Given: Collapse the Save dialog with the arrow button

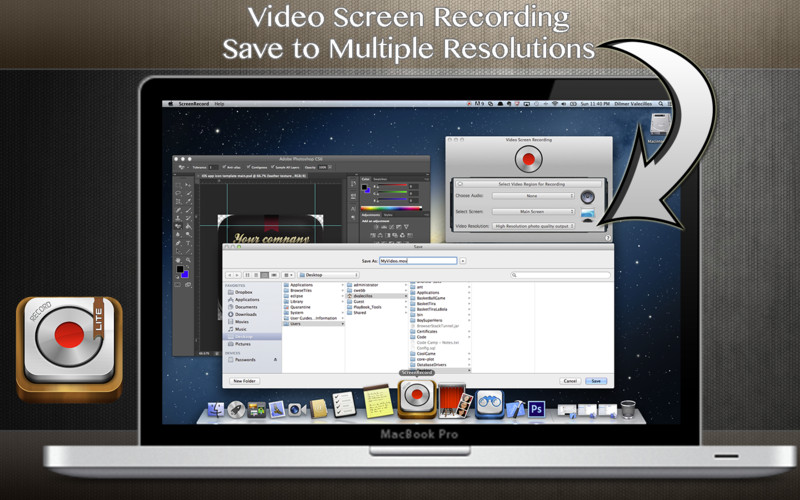Looking at the screenshot, I should pyautogui.click(x=463, y=261).
